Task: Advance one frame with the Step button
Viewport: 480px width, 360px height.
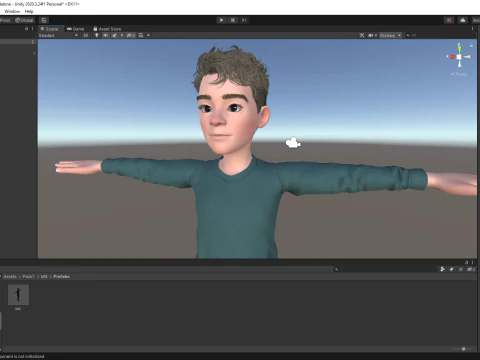Action: click(x=244, y=20)
